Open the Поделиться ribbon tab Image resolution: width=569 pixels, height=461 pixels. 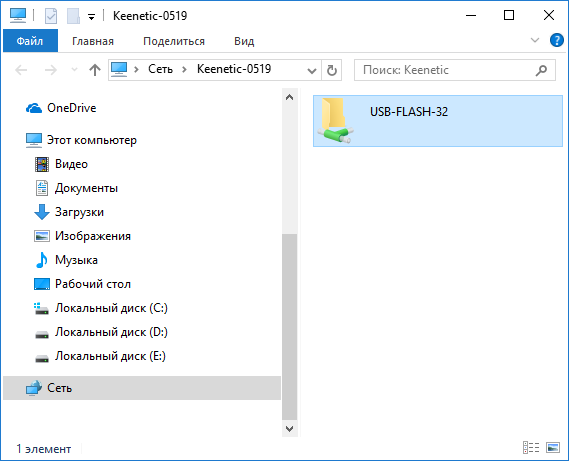click(x=174, y=41)
